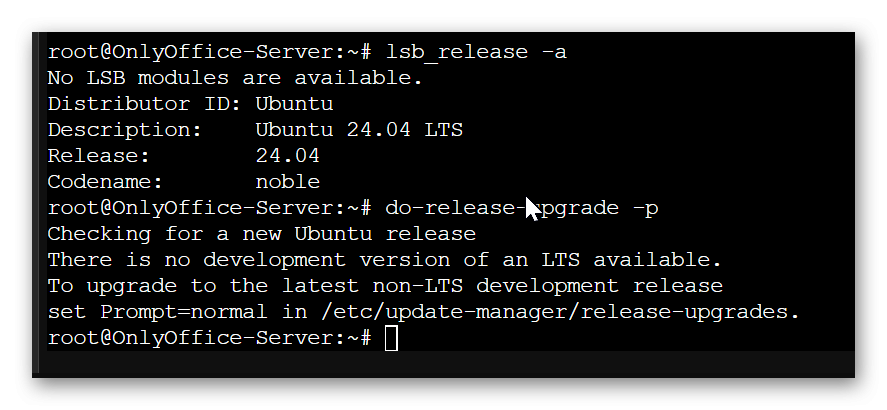Click the last root@OnlyOffice-Server prompt

[209, 338]
